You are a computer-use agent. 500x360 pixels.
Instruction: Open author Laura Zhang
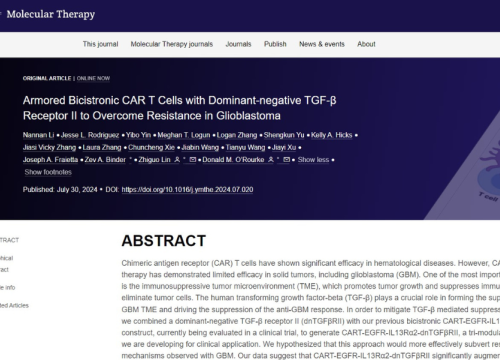102,147
